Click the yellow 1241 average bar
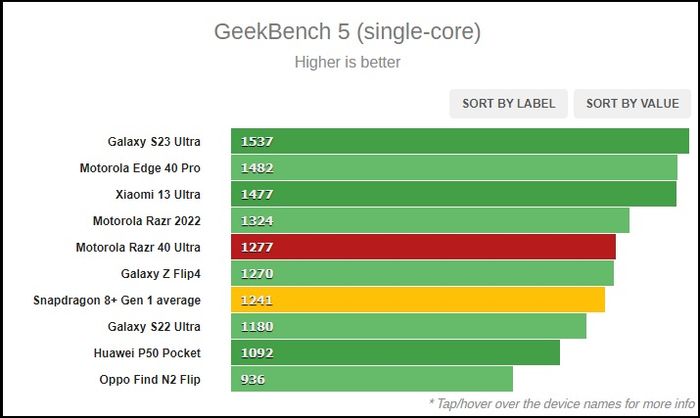This screenshot has width=700, height=418. [418, 300]
